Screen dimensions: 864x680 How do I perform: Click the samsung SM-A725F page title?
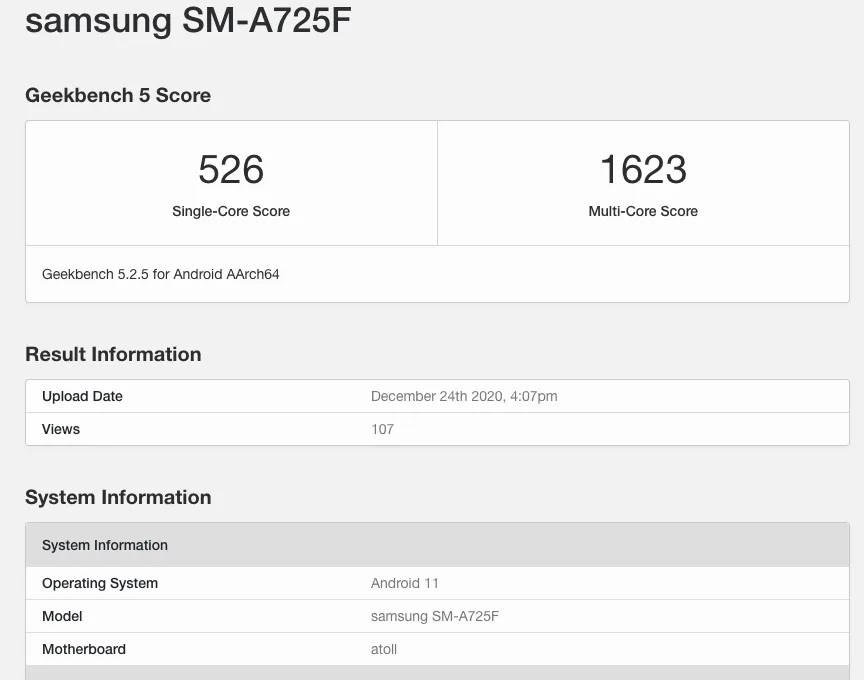point(188,21)
